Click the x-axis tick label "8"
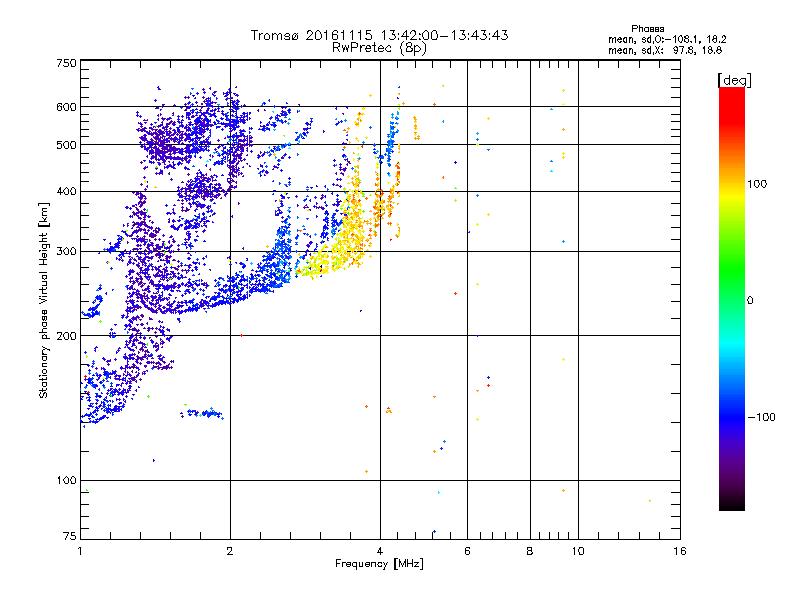 [x=530, y=551]
